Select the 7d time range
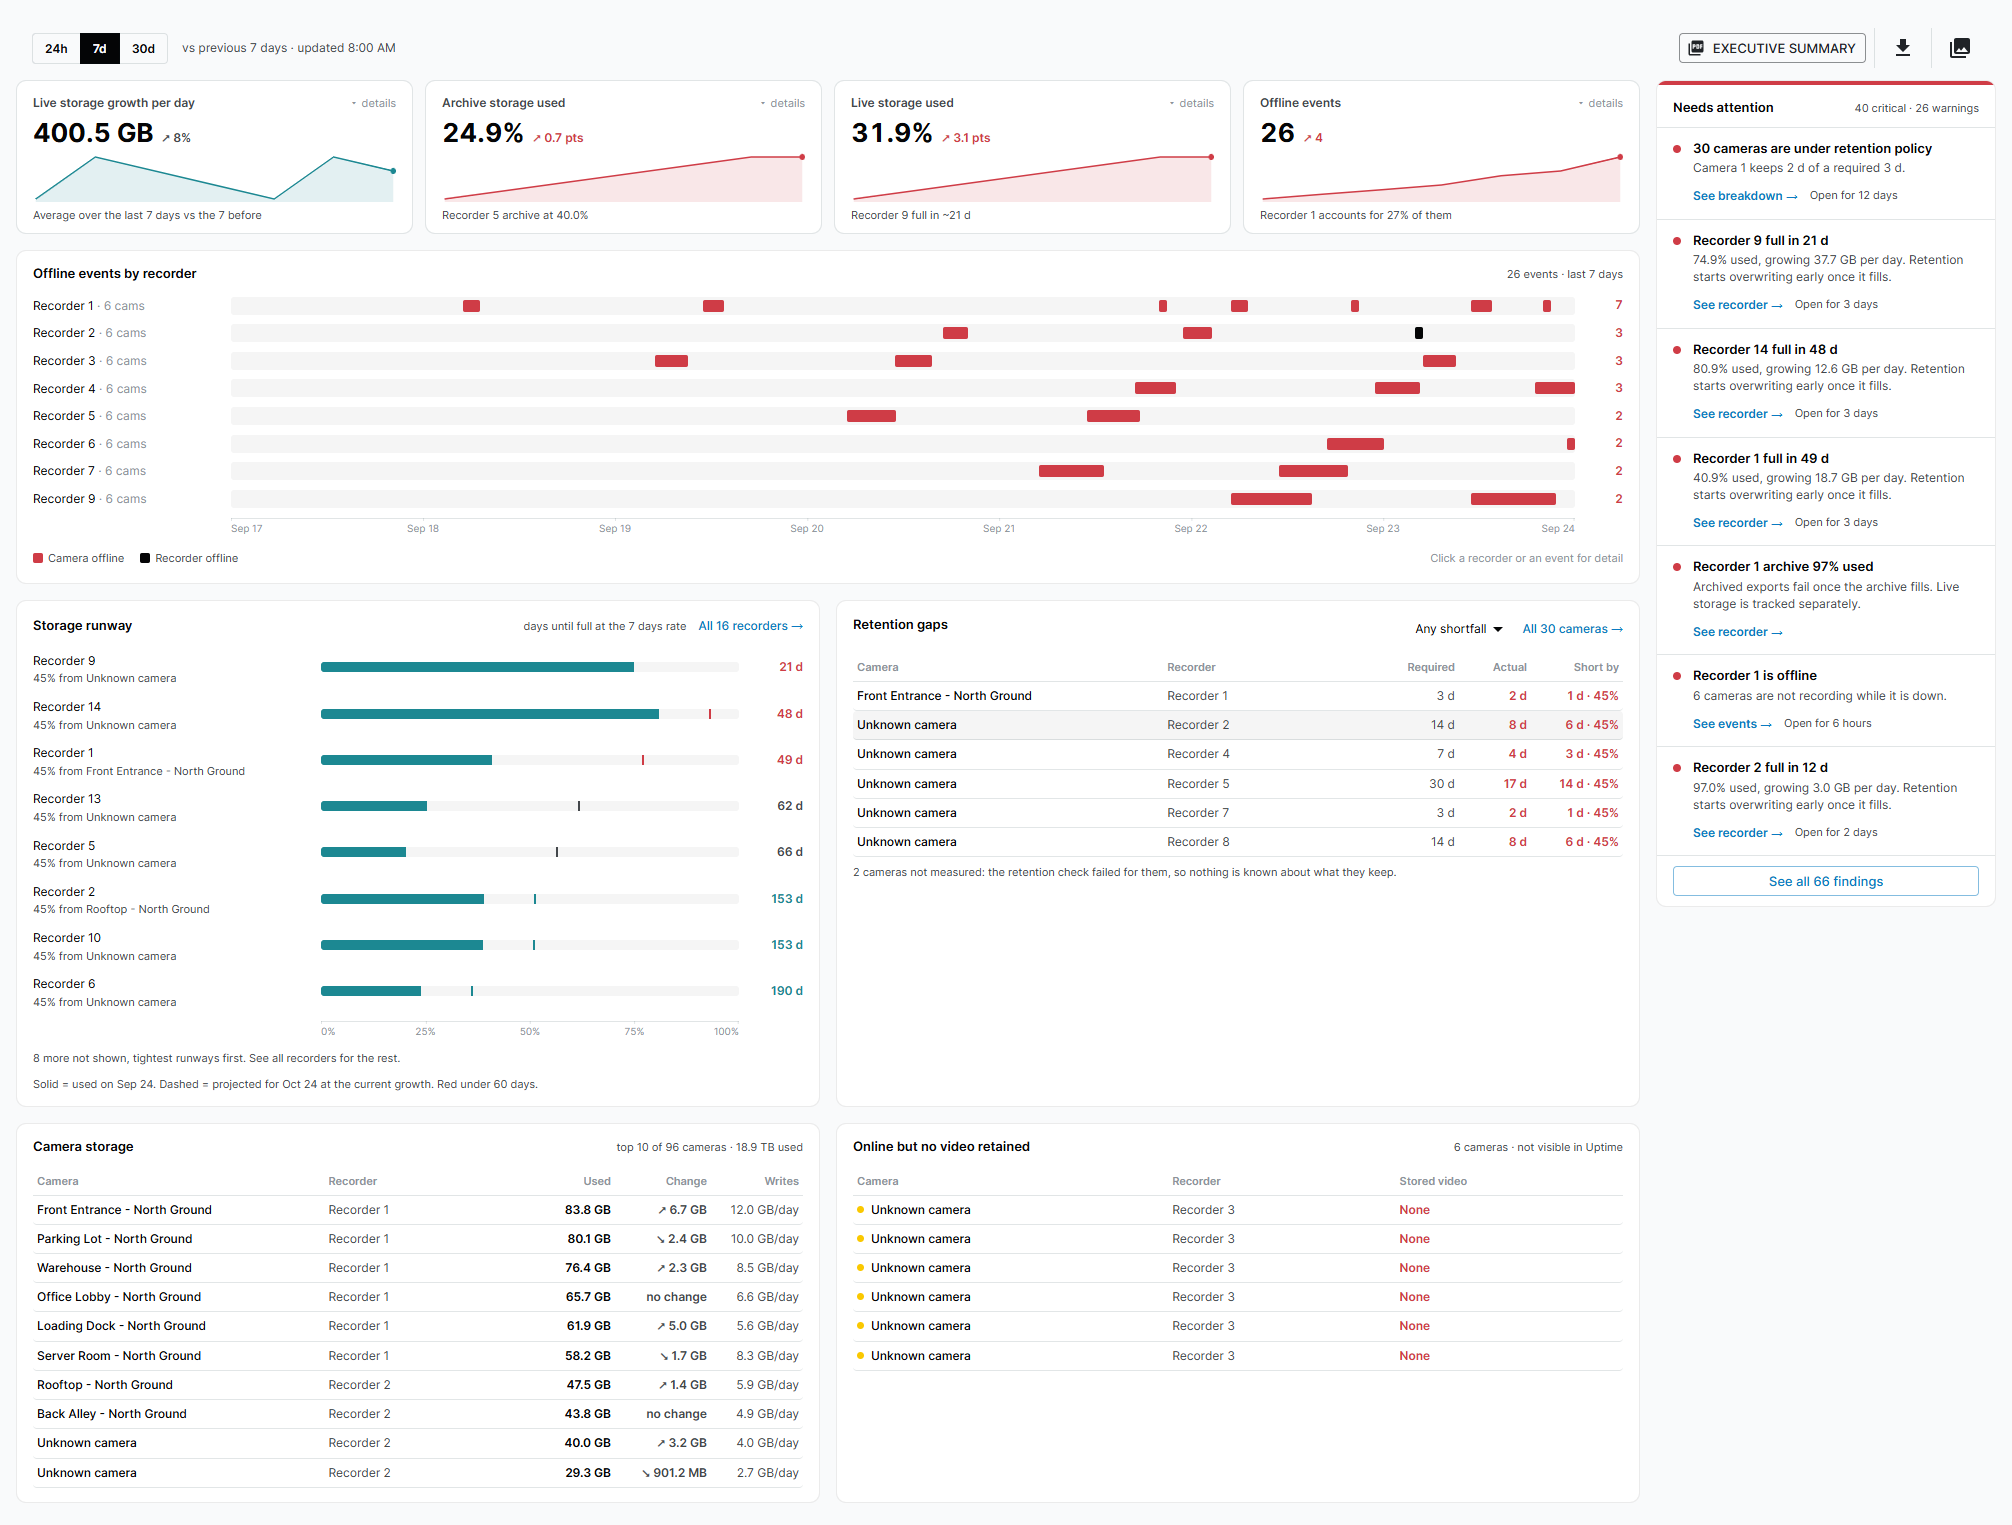Screen dimensions: 2012x1525 (100, 48)
